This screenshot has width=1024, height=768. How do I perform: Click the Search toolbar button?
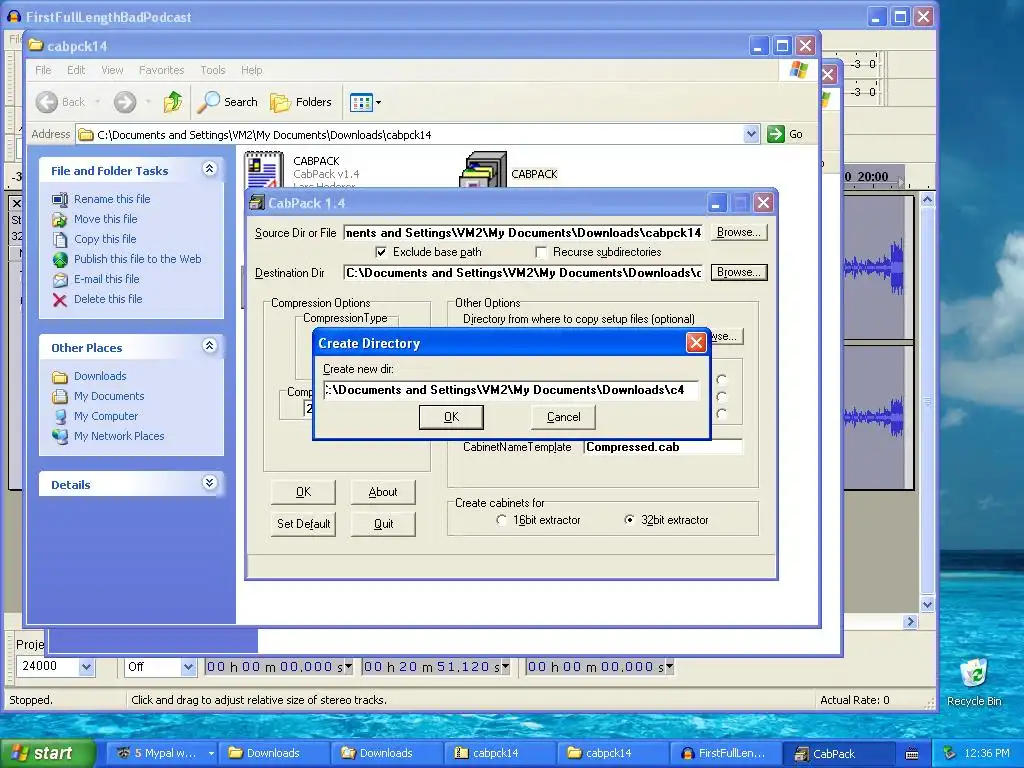228,102
